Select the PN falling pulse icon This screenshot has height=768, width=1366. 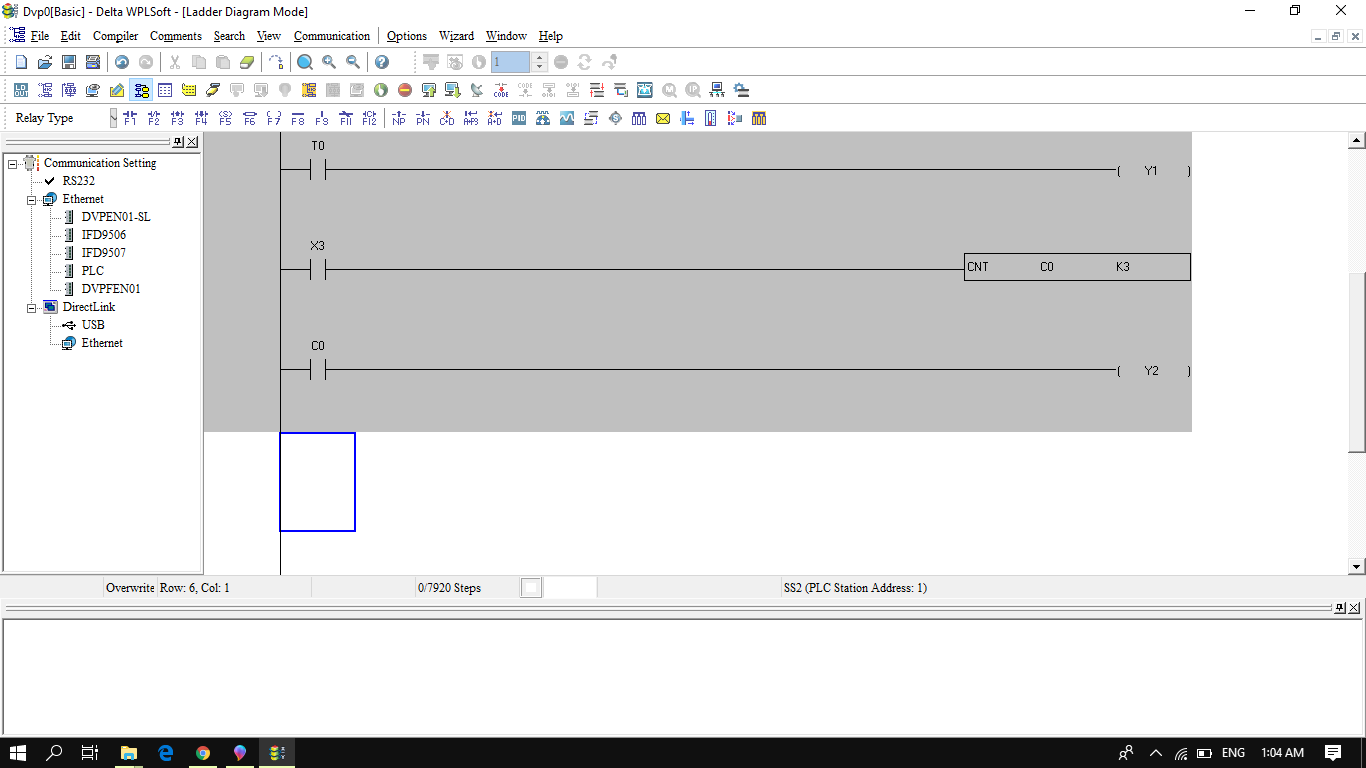(423, 118)
